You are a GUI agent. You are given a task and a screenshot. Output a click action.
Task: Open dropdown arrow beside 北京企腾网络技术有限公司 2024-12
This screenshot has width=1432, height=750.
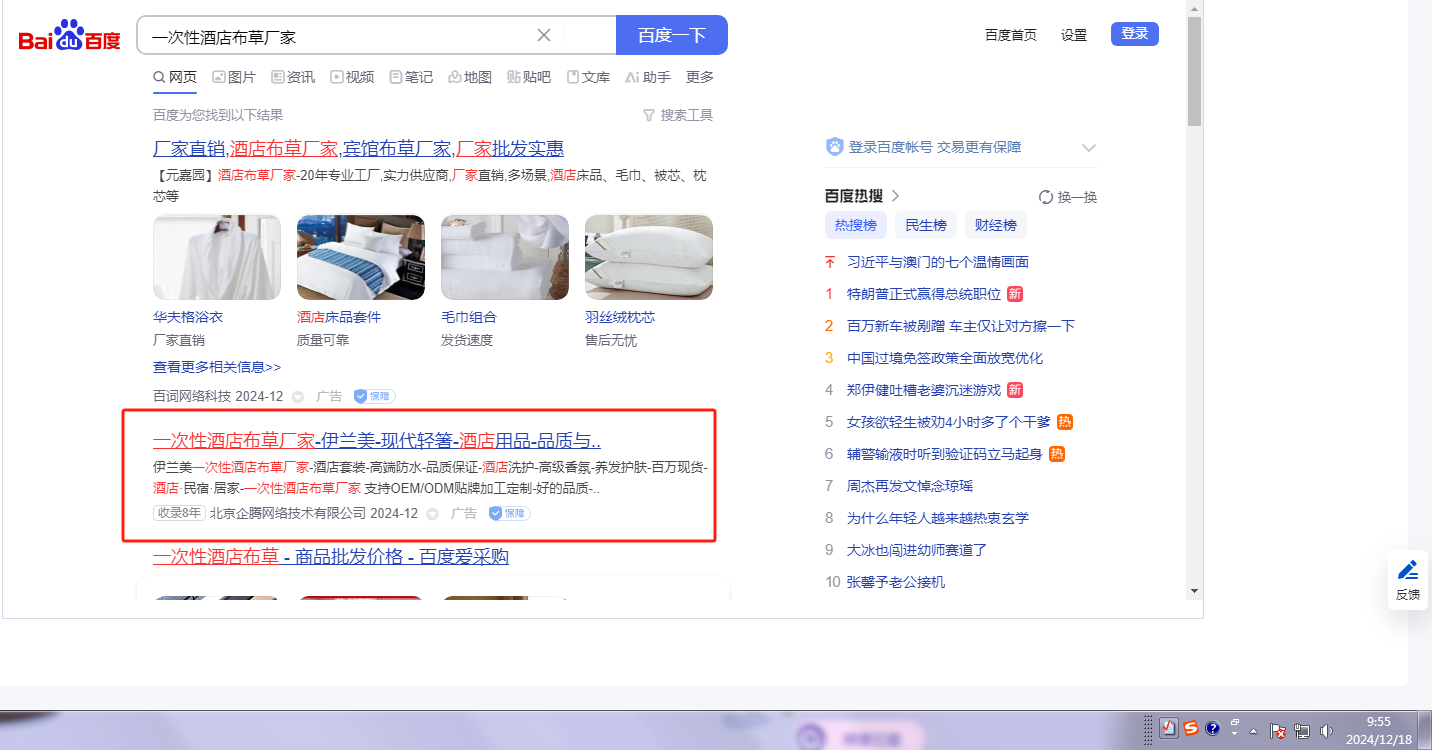click(x=432, y=514)
